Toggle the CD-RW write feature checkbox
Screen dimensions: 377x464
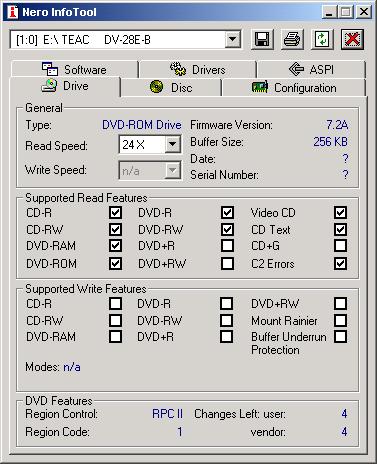pyautogui.click(x=115, y=320)
